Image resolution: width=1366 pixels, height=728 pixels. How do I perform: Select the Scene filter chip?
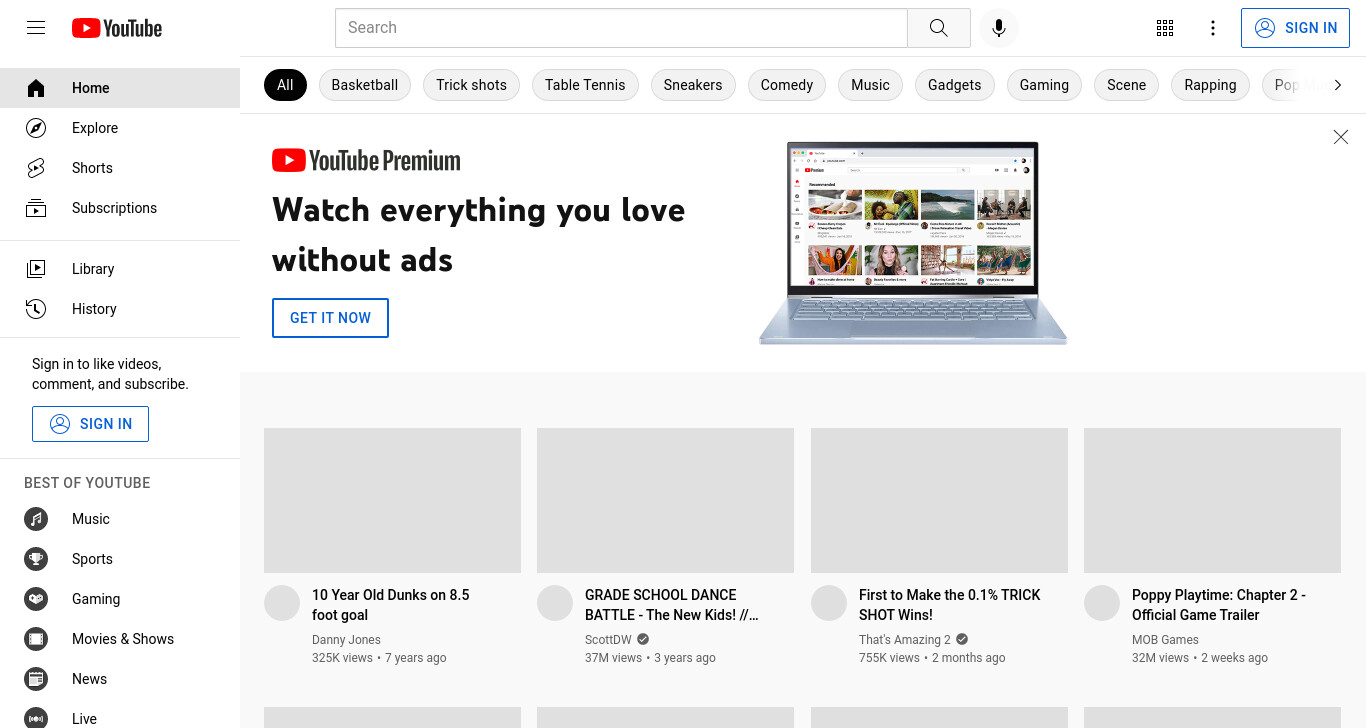click(1126, 85)
